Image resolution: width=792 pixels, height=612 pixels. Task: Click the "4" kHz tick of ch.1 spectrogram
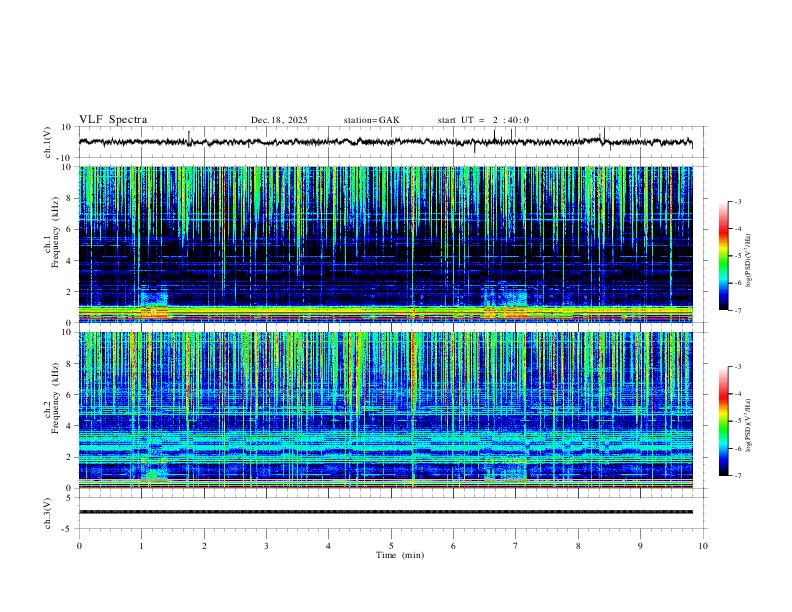point(69,261)
